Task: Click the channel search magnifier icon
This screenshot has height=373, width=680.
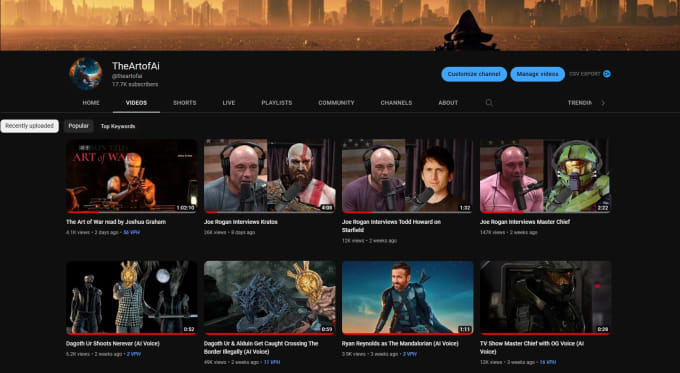Action: [x=489, y=103]
